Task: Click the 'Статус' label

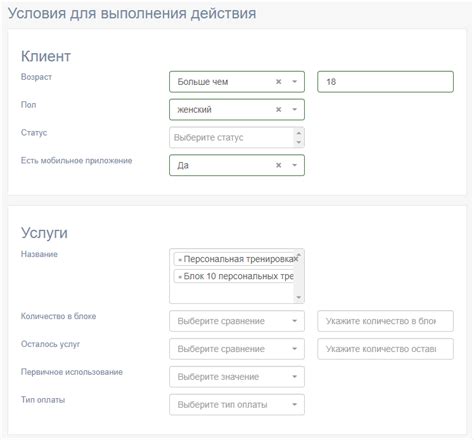Action: 34,133
